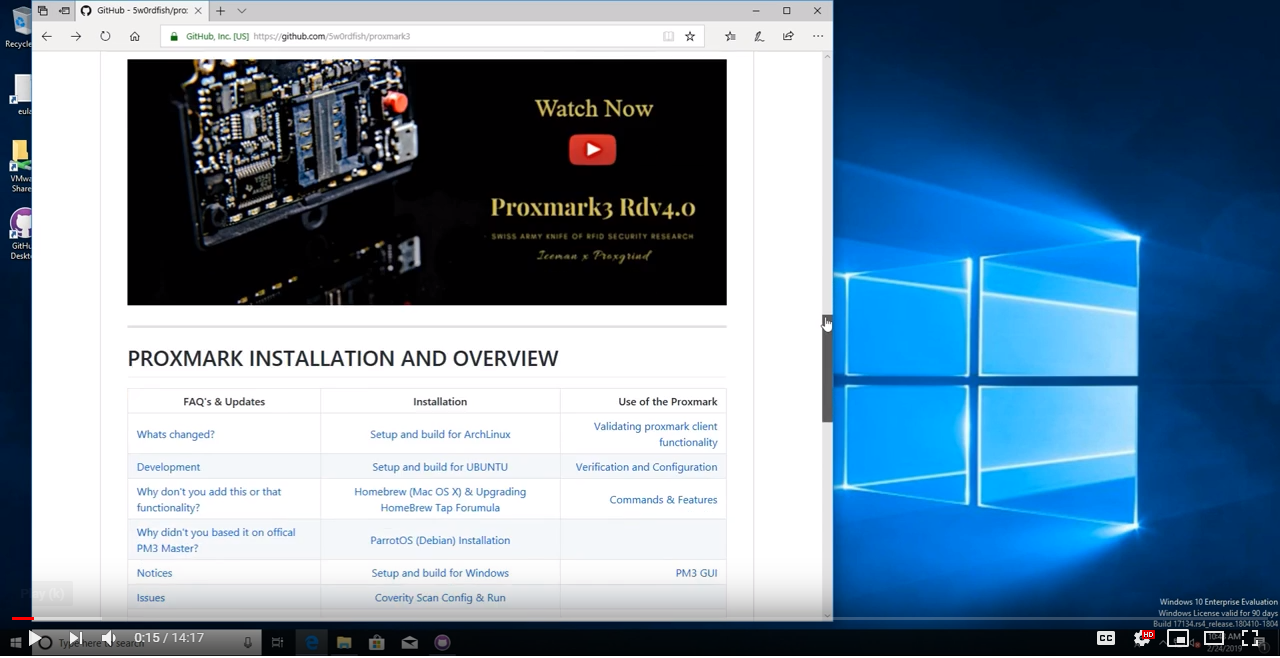Mute the video volume
The height and width of the screenshot is (658, 1280).
click(109, 638)
